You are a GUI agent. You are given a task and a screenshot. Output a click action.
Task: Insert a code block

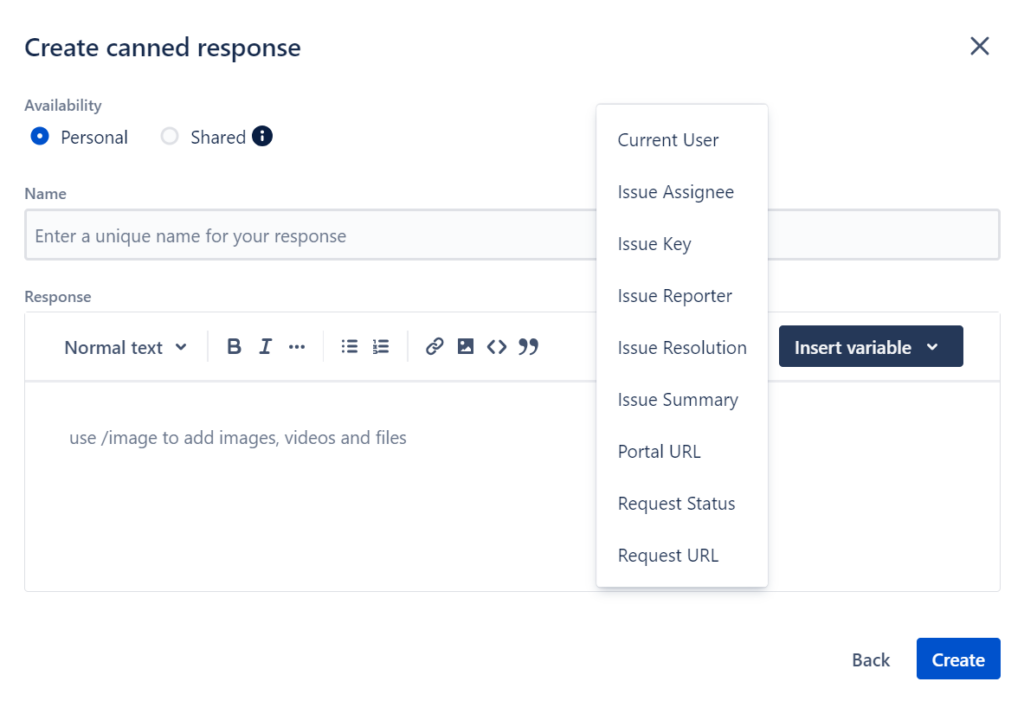(x=497, y=346)
